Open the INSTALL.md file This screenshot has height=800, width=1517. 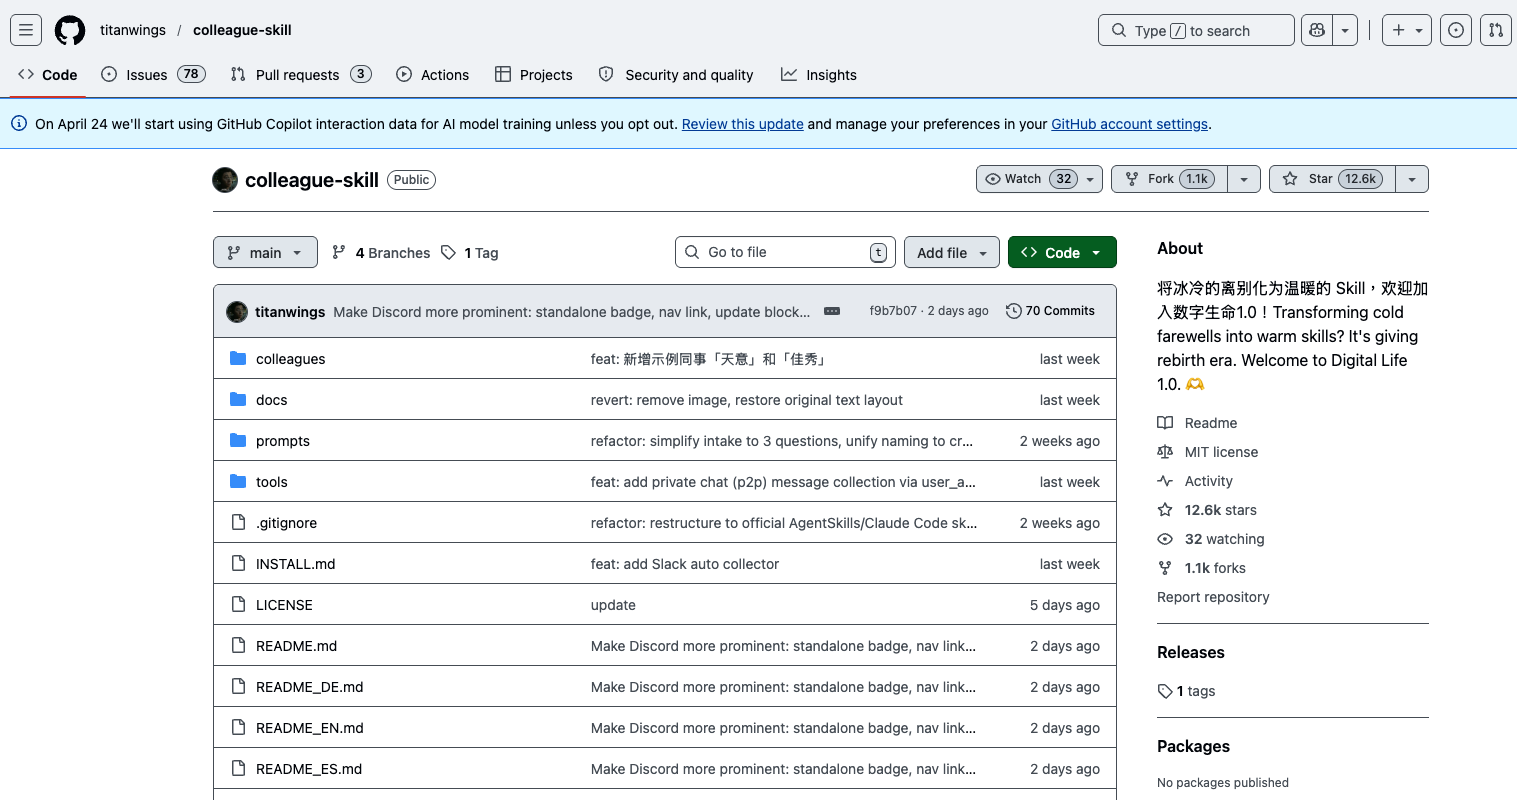tap(295, 564)
